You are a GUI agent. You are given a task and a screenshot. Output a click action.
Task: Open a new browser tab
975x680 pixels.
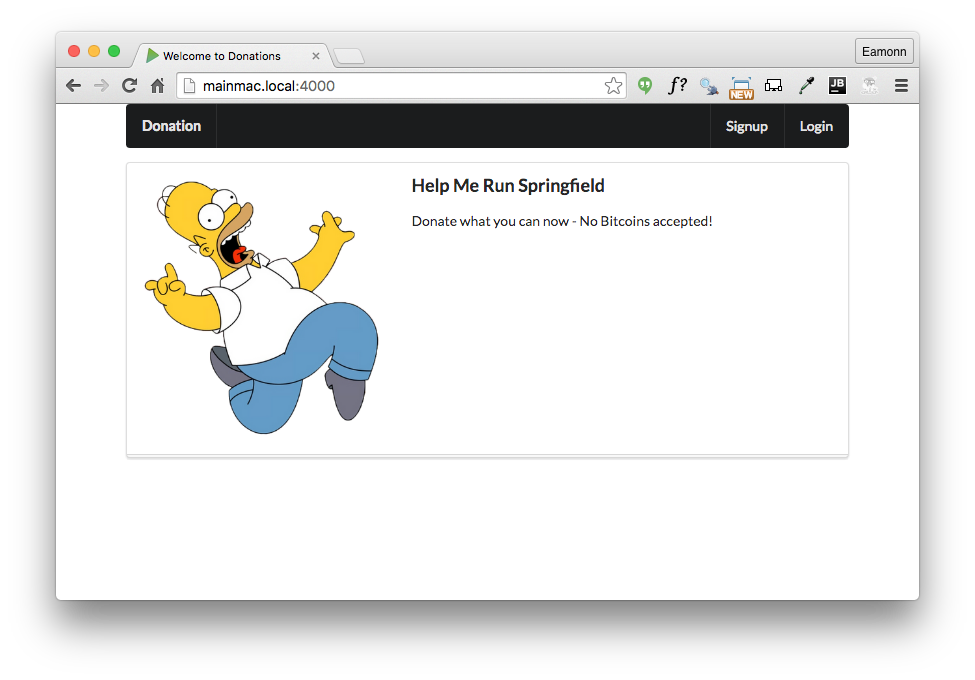[x=349, y=56]
